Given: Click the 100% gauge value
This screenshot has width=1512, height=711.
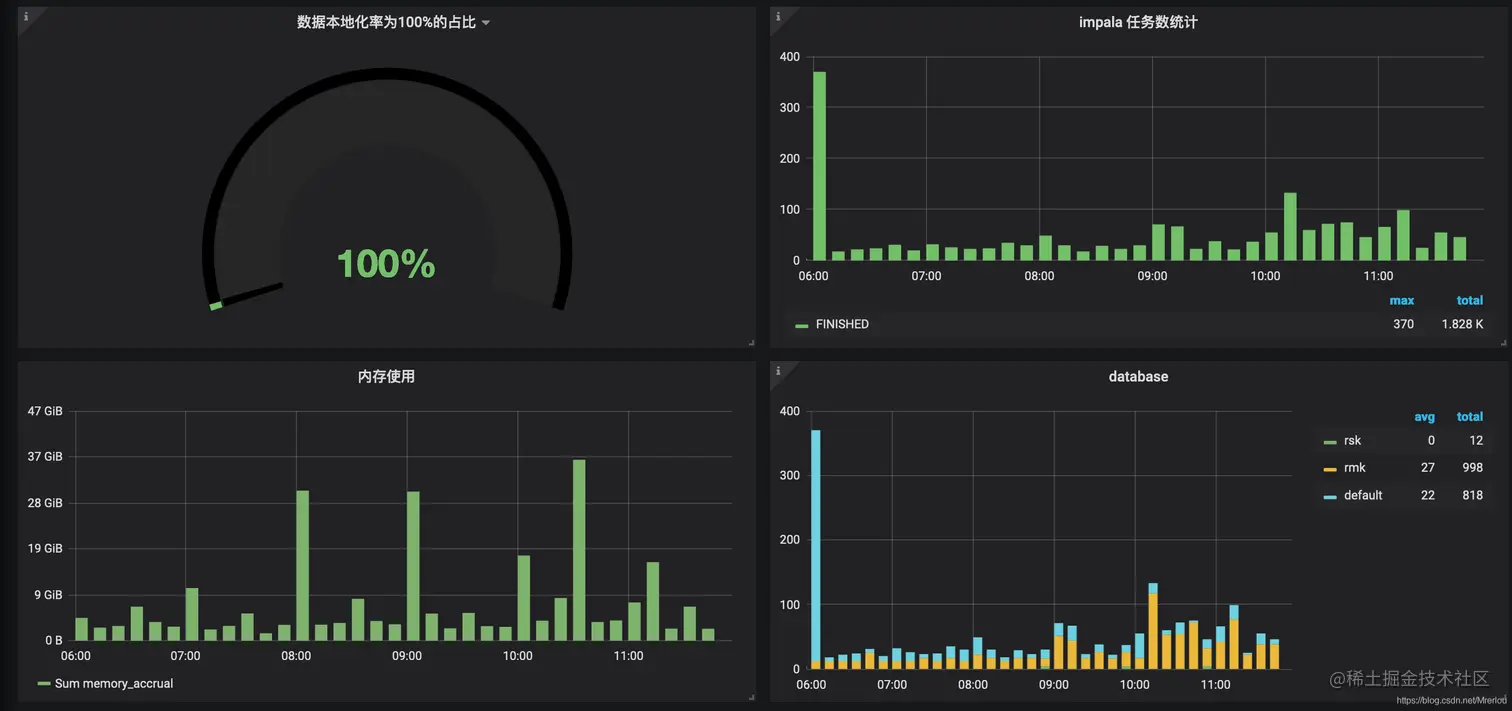Looking at the screenshot, I should pyautogui.click(x=386, y=264).
